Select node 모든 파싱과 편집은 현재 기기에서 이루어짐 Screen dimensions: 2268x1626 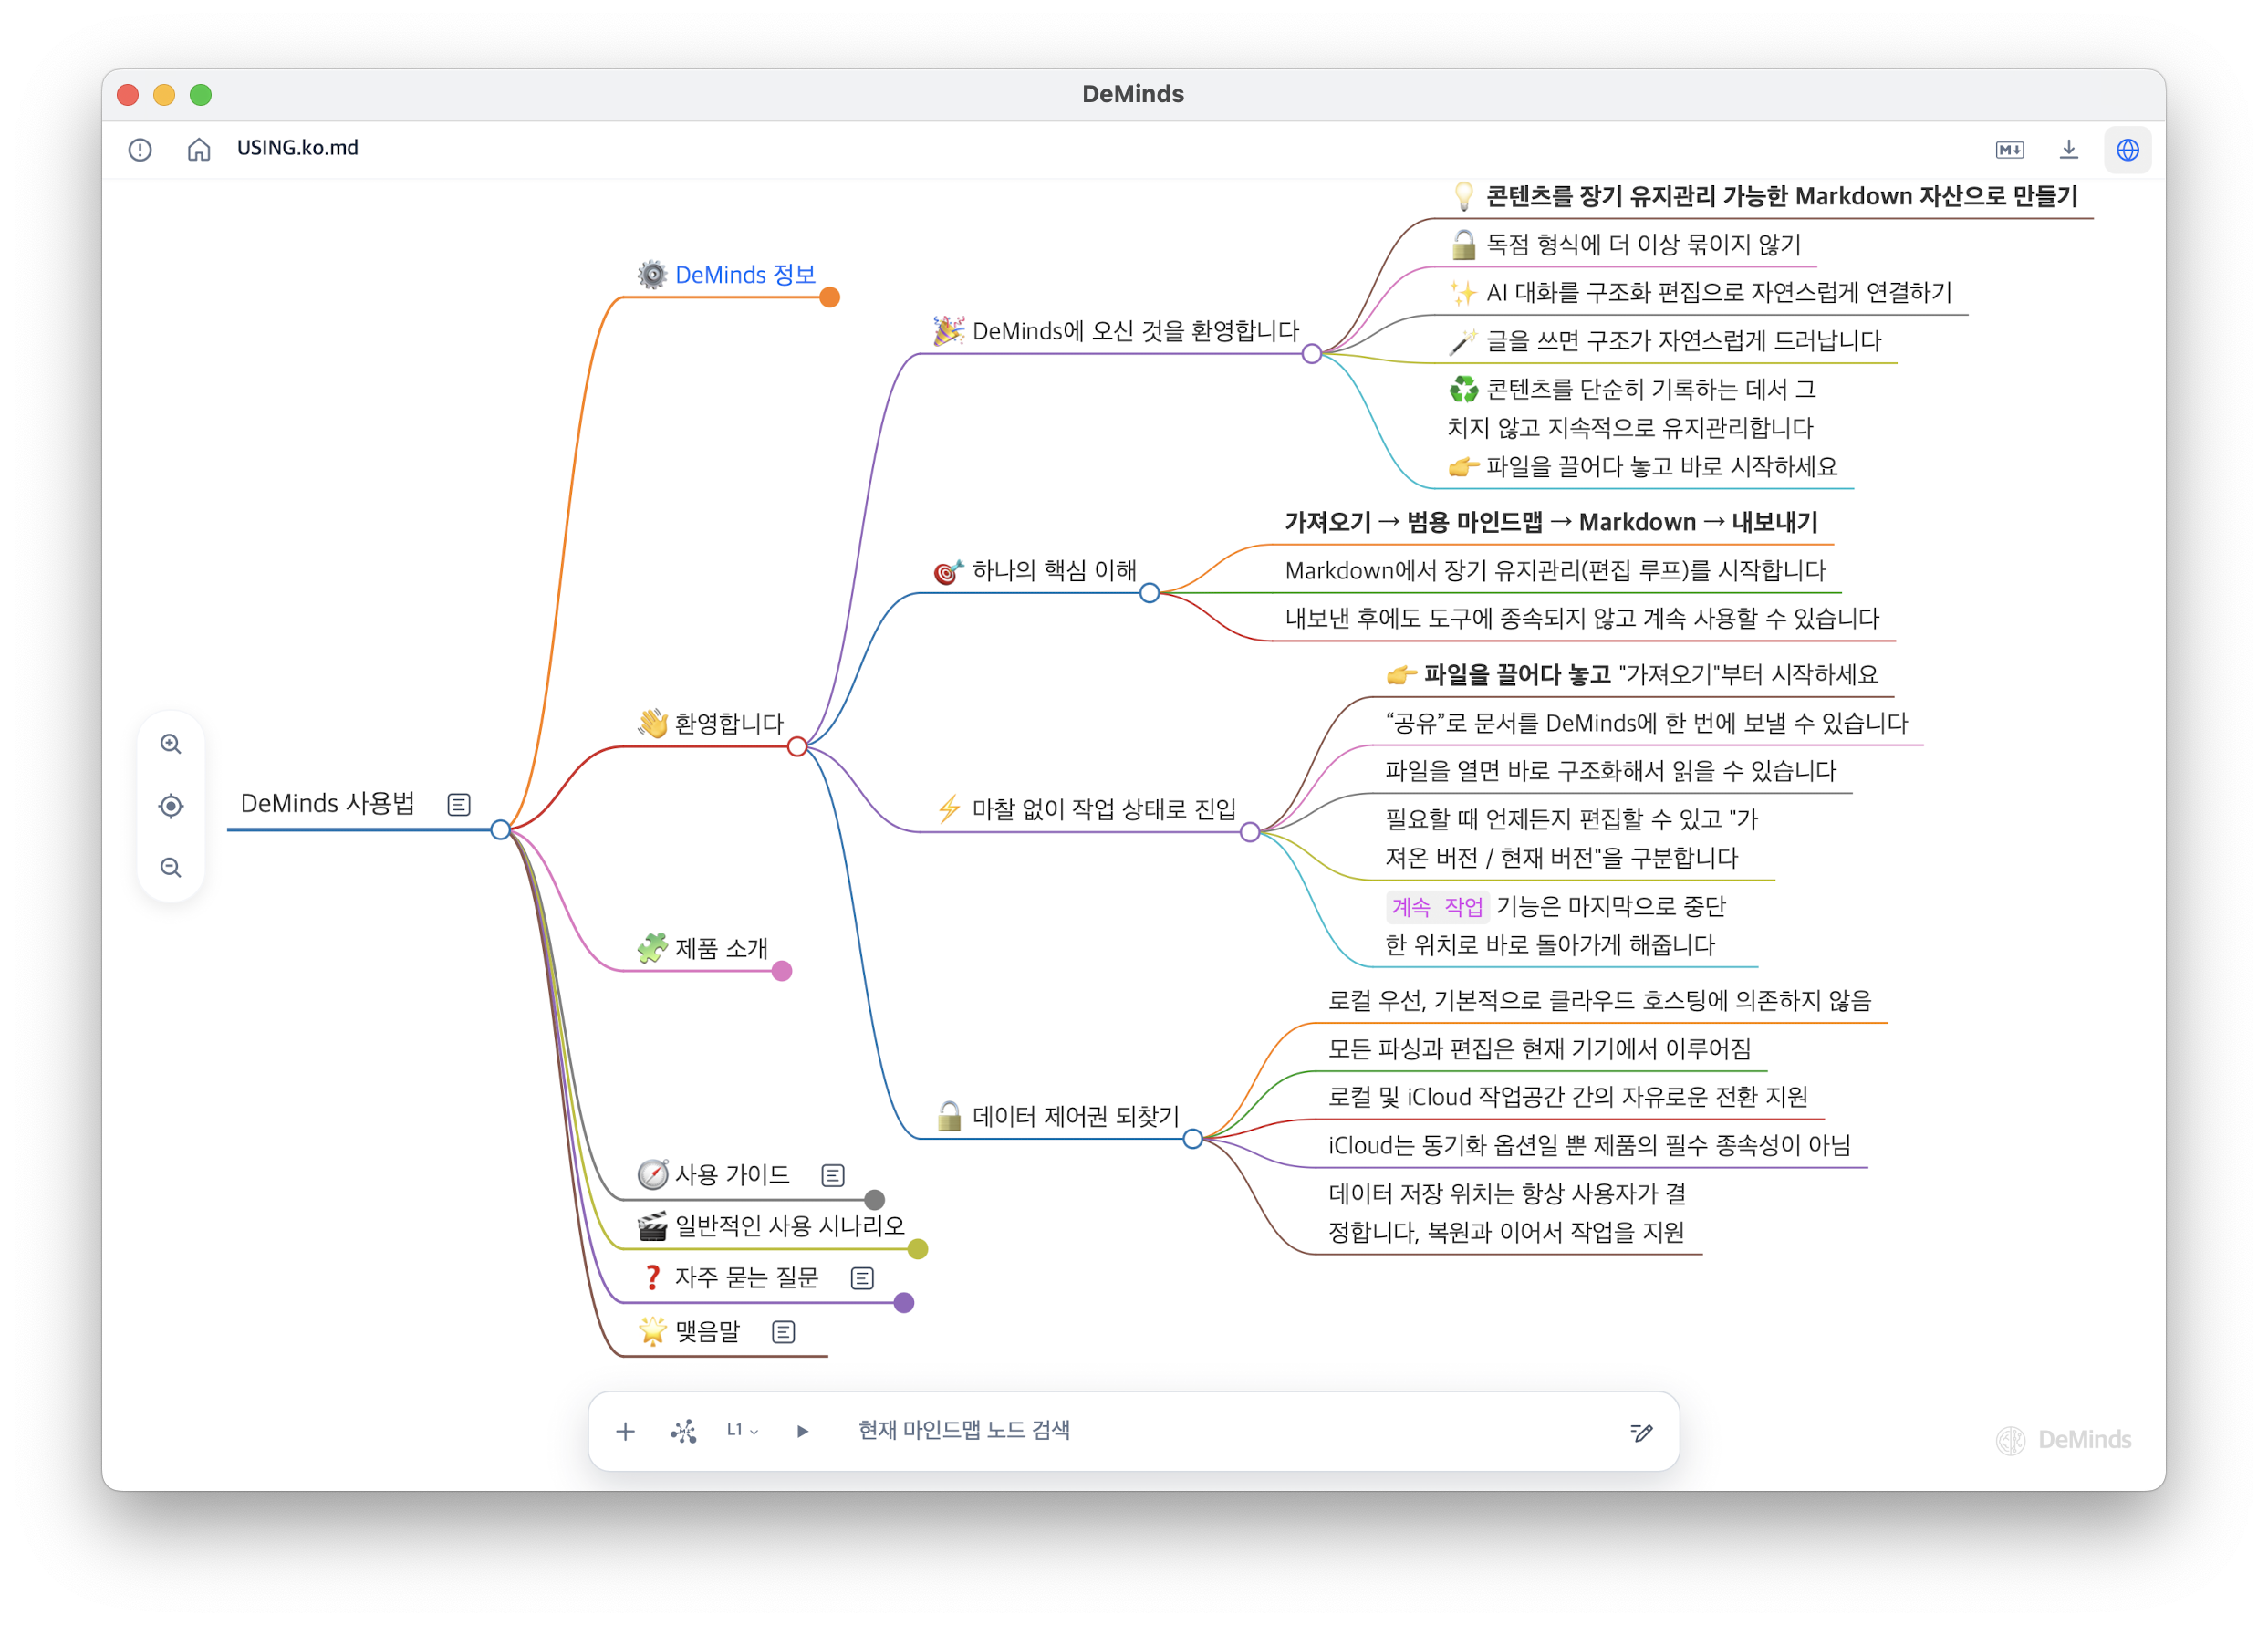point(1540,1050)
